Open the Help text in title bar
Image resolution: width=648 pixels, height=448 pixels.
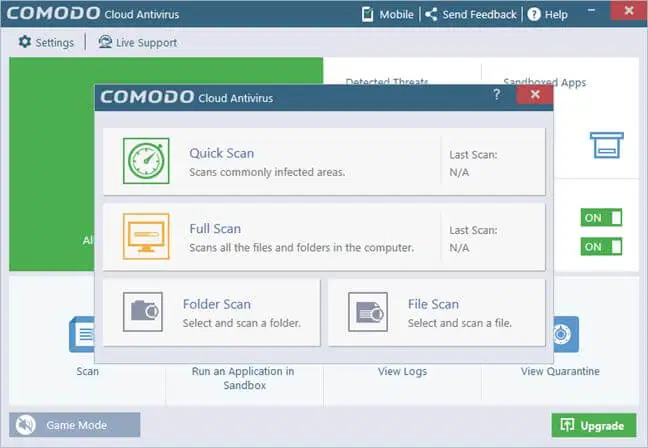click(556, 14)
